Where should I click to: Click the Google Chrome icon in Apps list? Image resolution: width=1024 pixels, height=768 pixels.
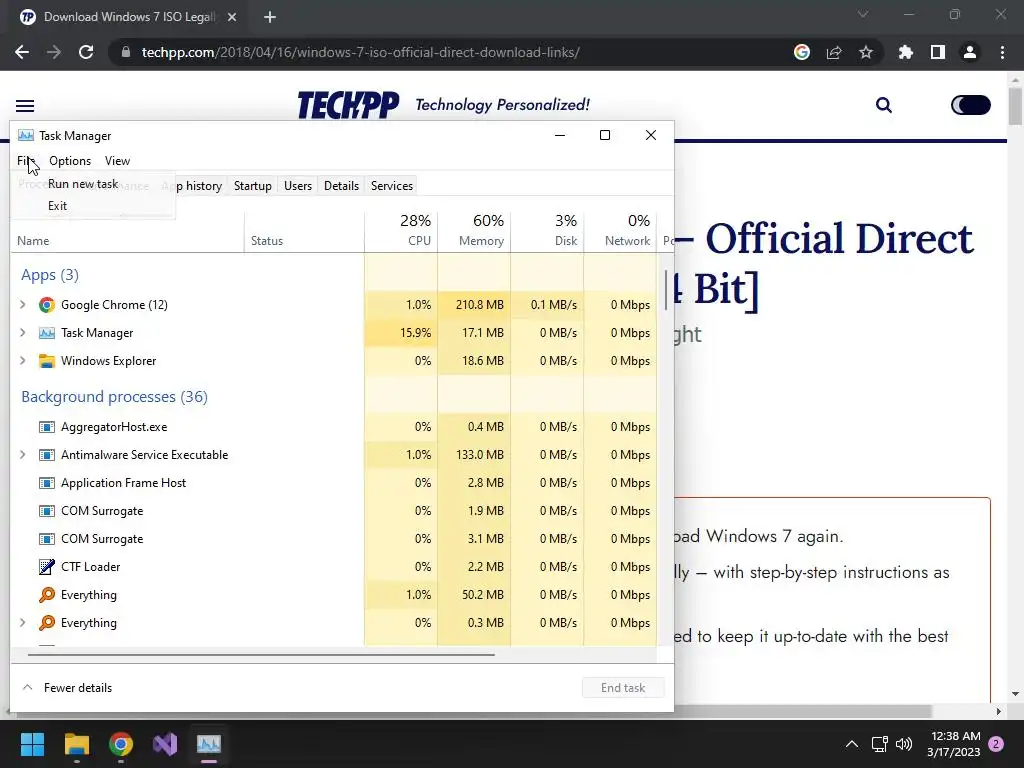(46, 305)
